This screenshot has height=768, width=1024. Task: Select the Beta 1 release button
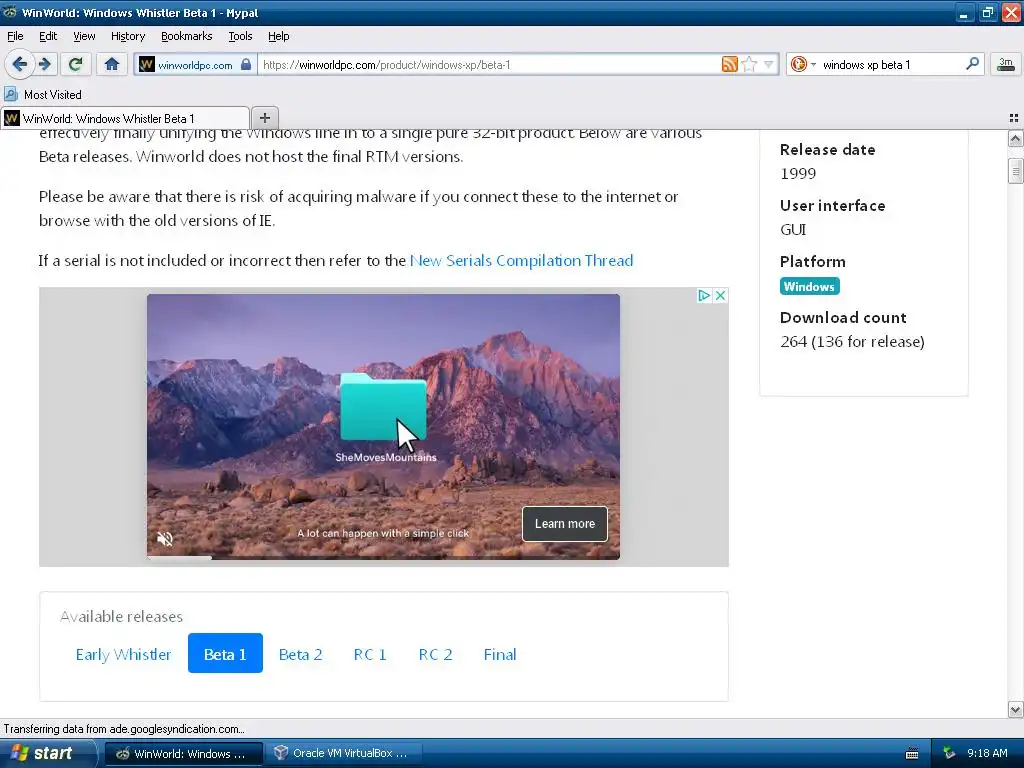coord(225,653)
